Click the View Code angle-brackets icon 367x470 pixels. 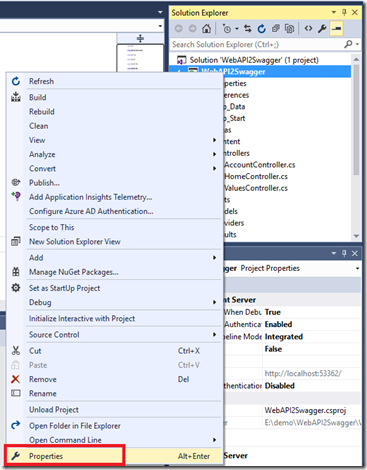click(x=308, y=29)
